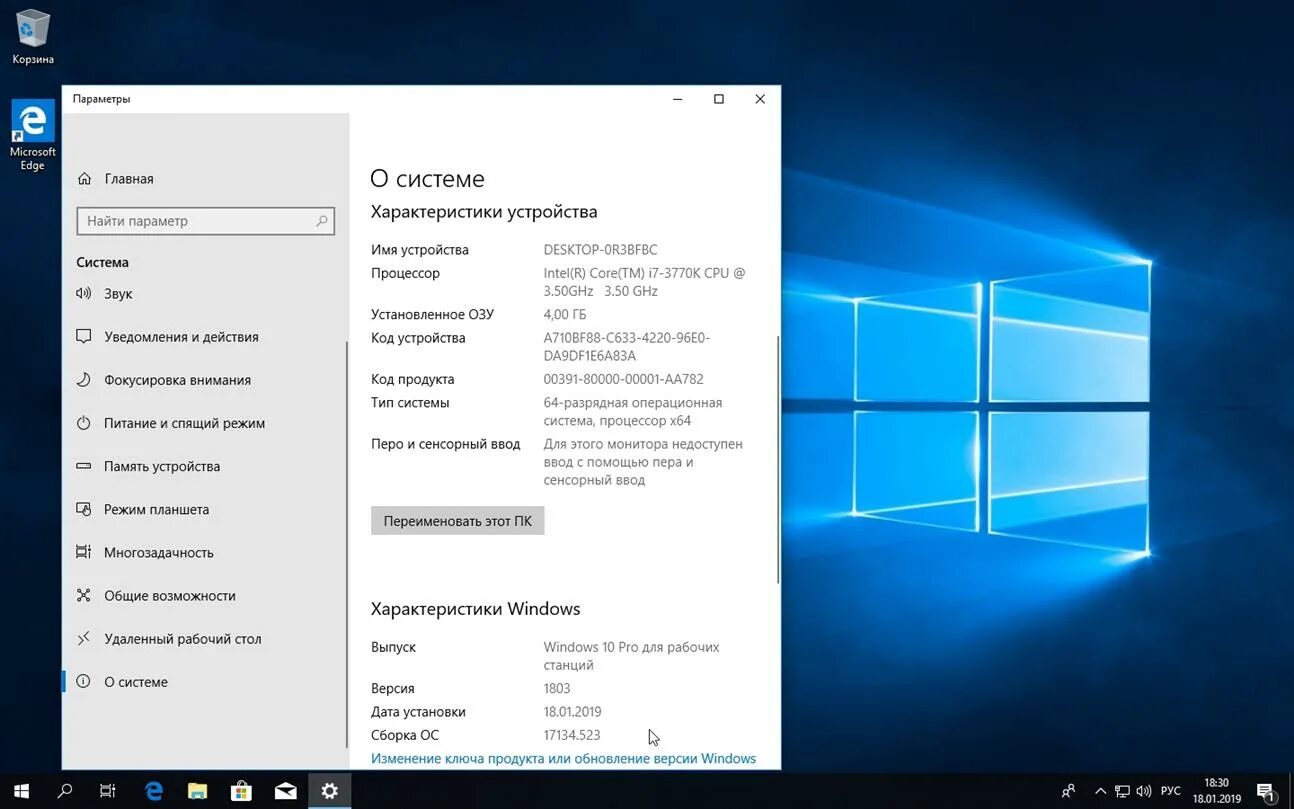Show hidden tray icons chevron
Viewport: 1294px width, 809px height.
pyautogui.click(x=1101, y=791)
